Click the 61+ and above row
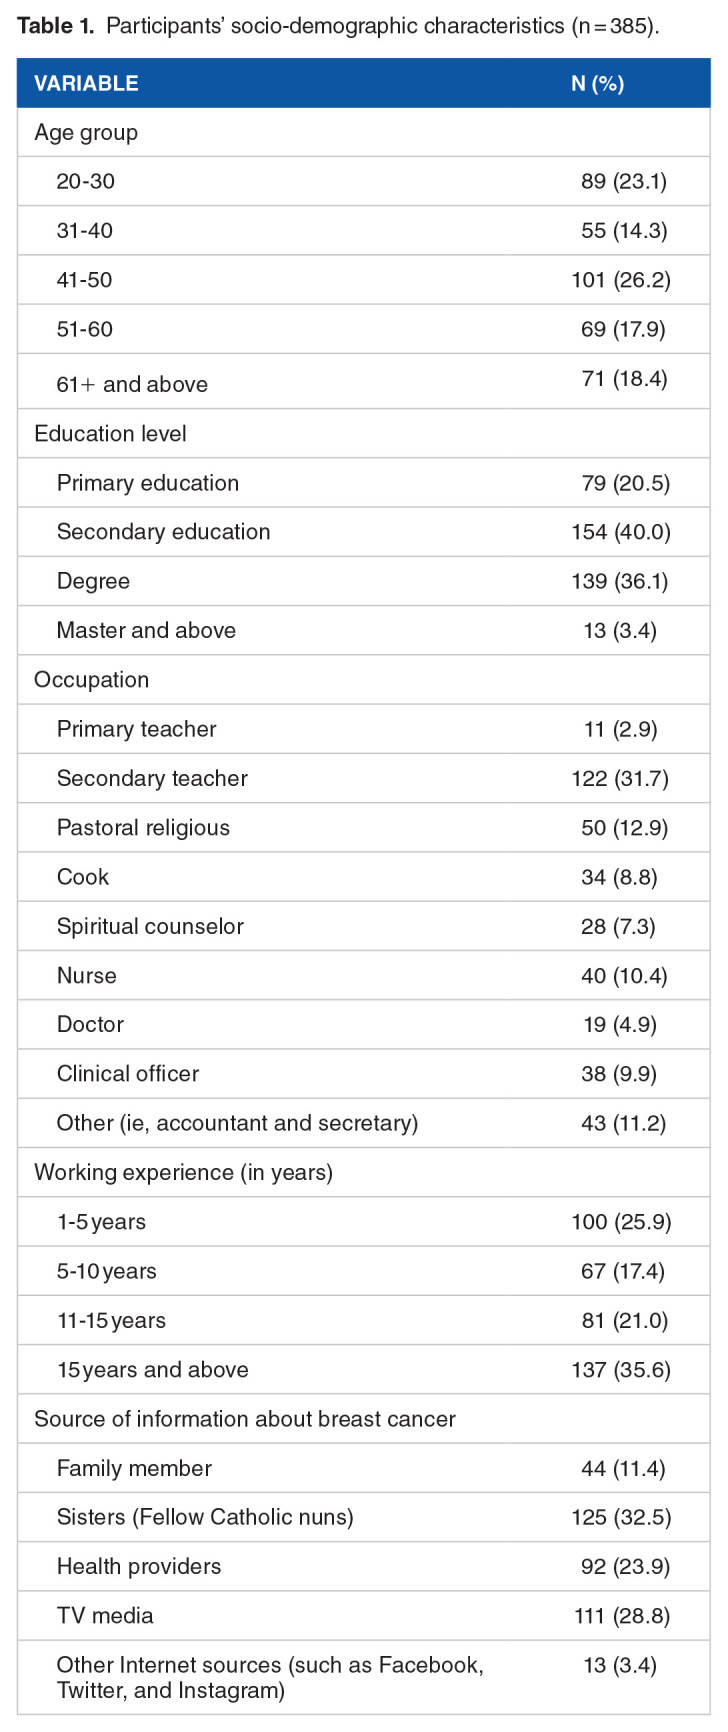 click(132, 384)
